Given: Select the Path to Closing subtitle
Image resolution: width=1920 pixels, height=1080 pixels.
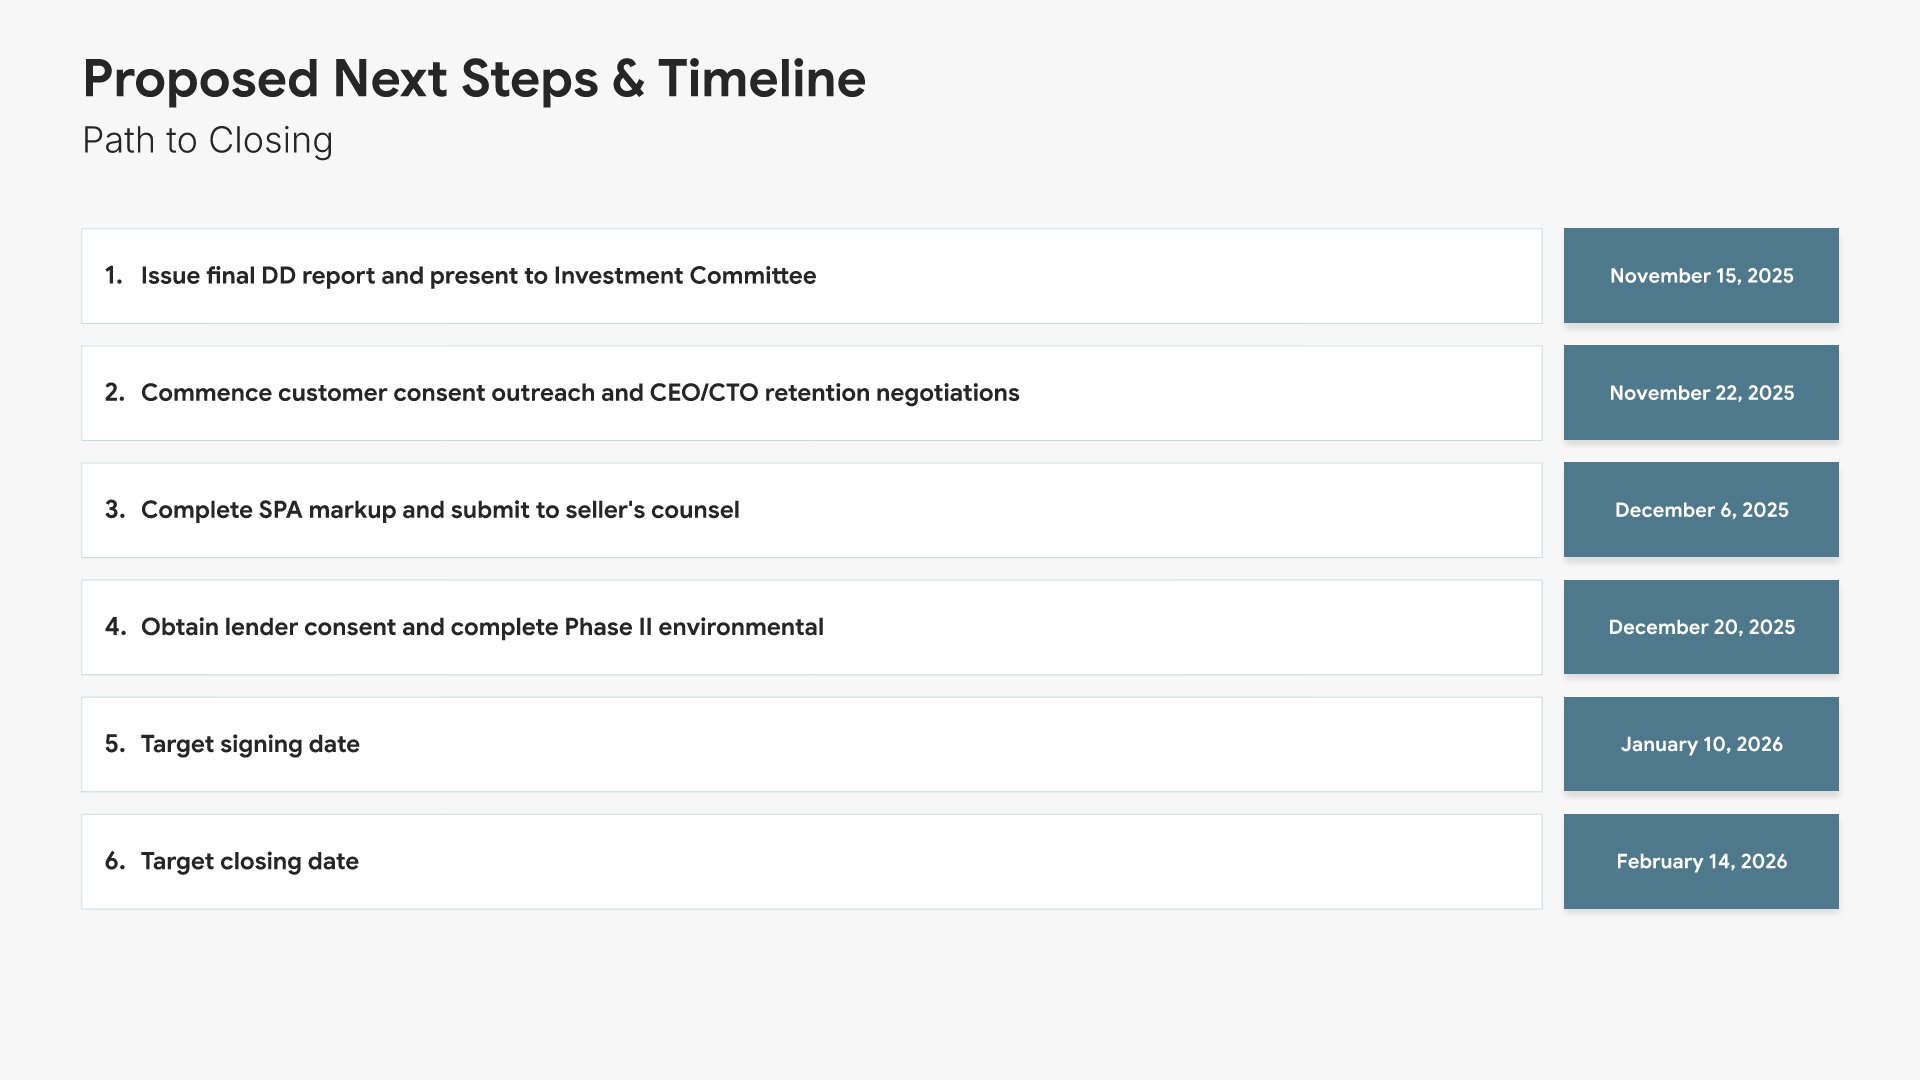Looking at the screenshot, I should (x=207, y=141).
